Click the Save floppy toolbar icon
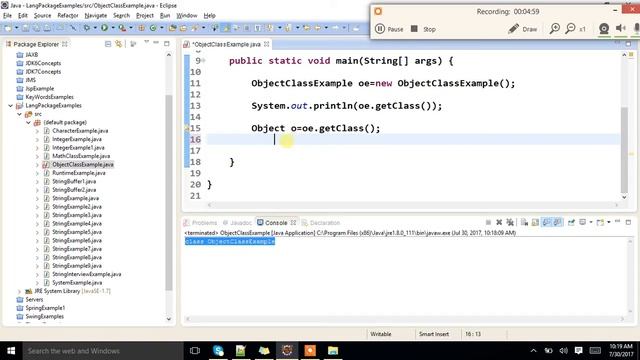The height and width of the screenshot is (360, 640). (x=26, y=28)
